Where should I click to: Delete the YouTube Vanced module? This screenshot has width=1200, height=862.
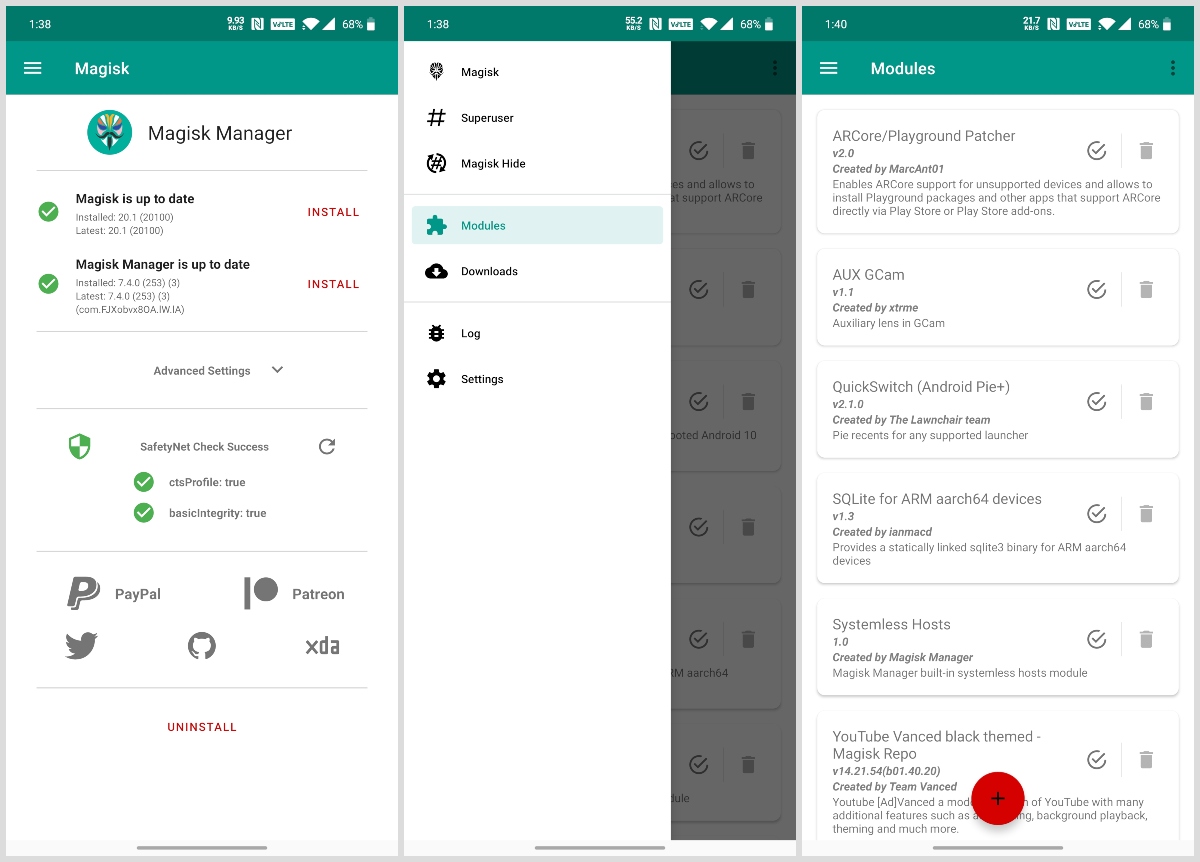[1147, 760]
